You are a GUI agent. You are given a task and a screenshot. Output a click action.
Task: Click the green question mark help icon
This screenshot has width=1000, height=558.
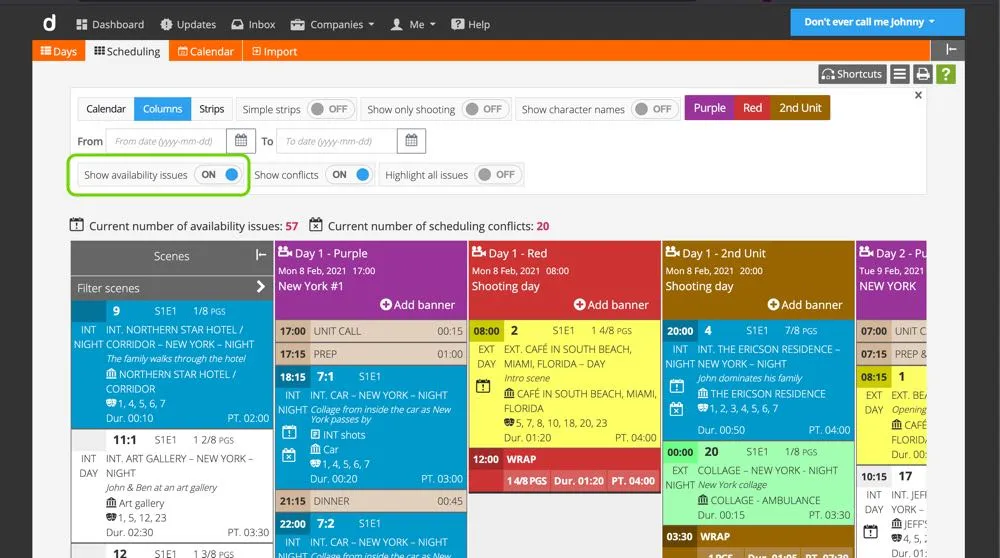(946, 74)
